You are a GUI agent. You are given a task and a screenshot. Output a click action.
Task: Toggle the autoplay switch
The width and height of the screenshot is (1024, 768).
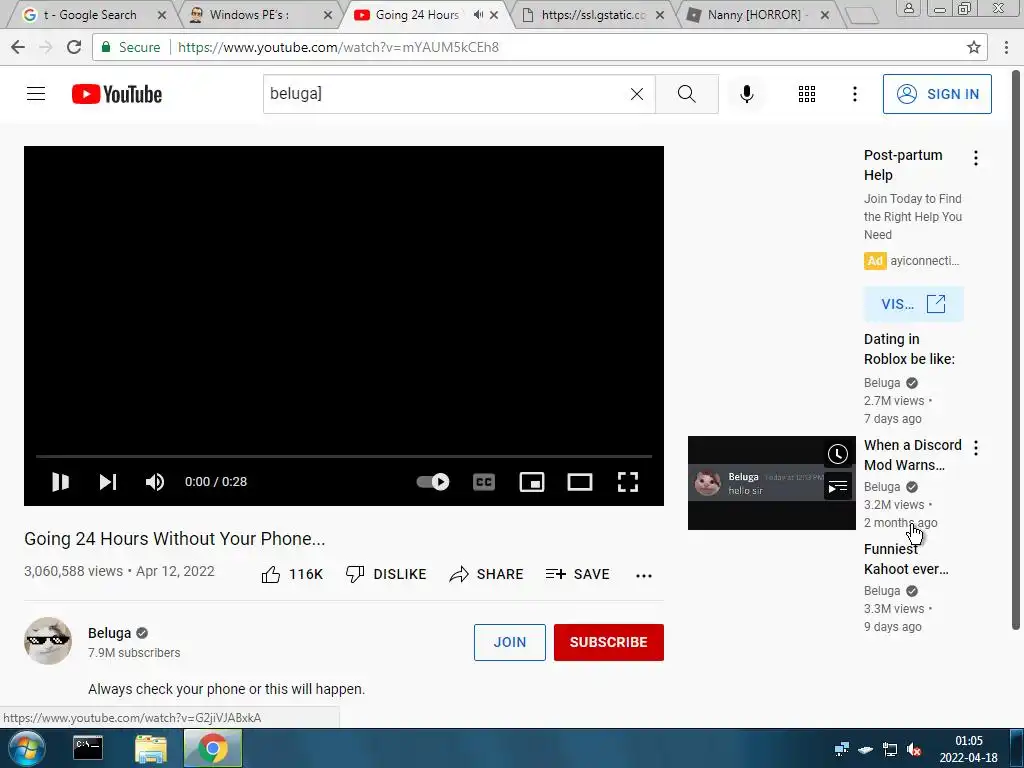point(433,482)
